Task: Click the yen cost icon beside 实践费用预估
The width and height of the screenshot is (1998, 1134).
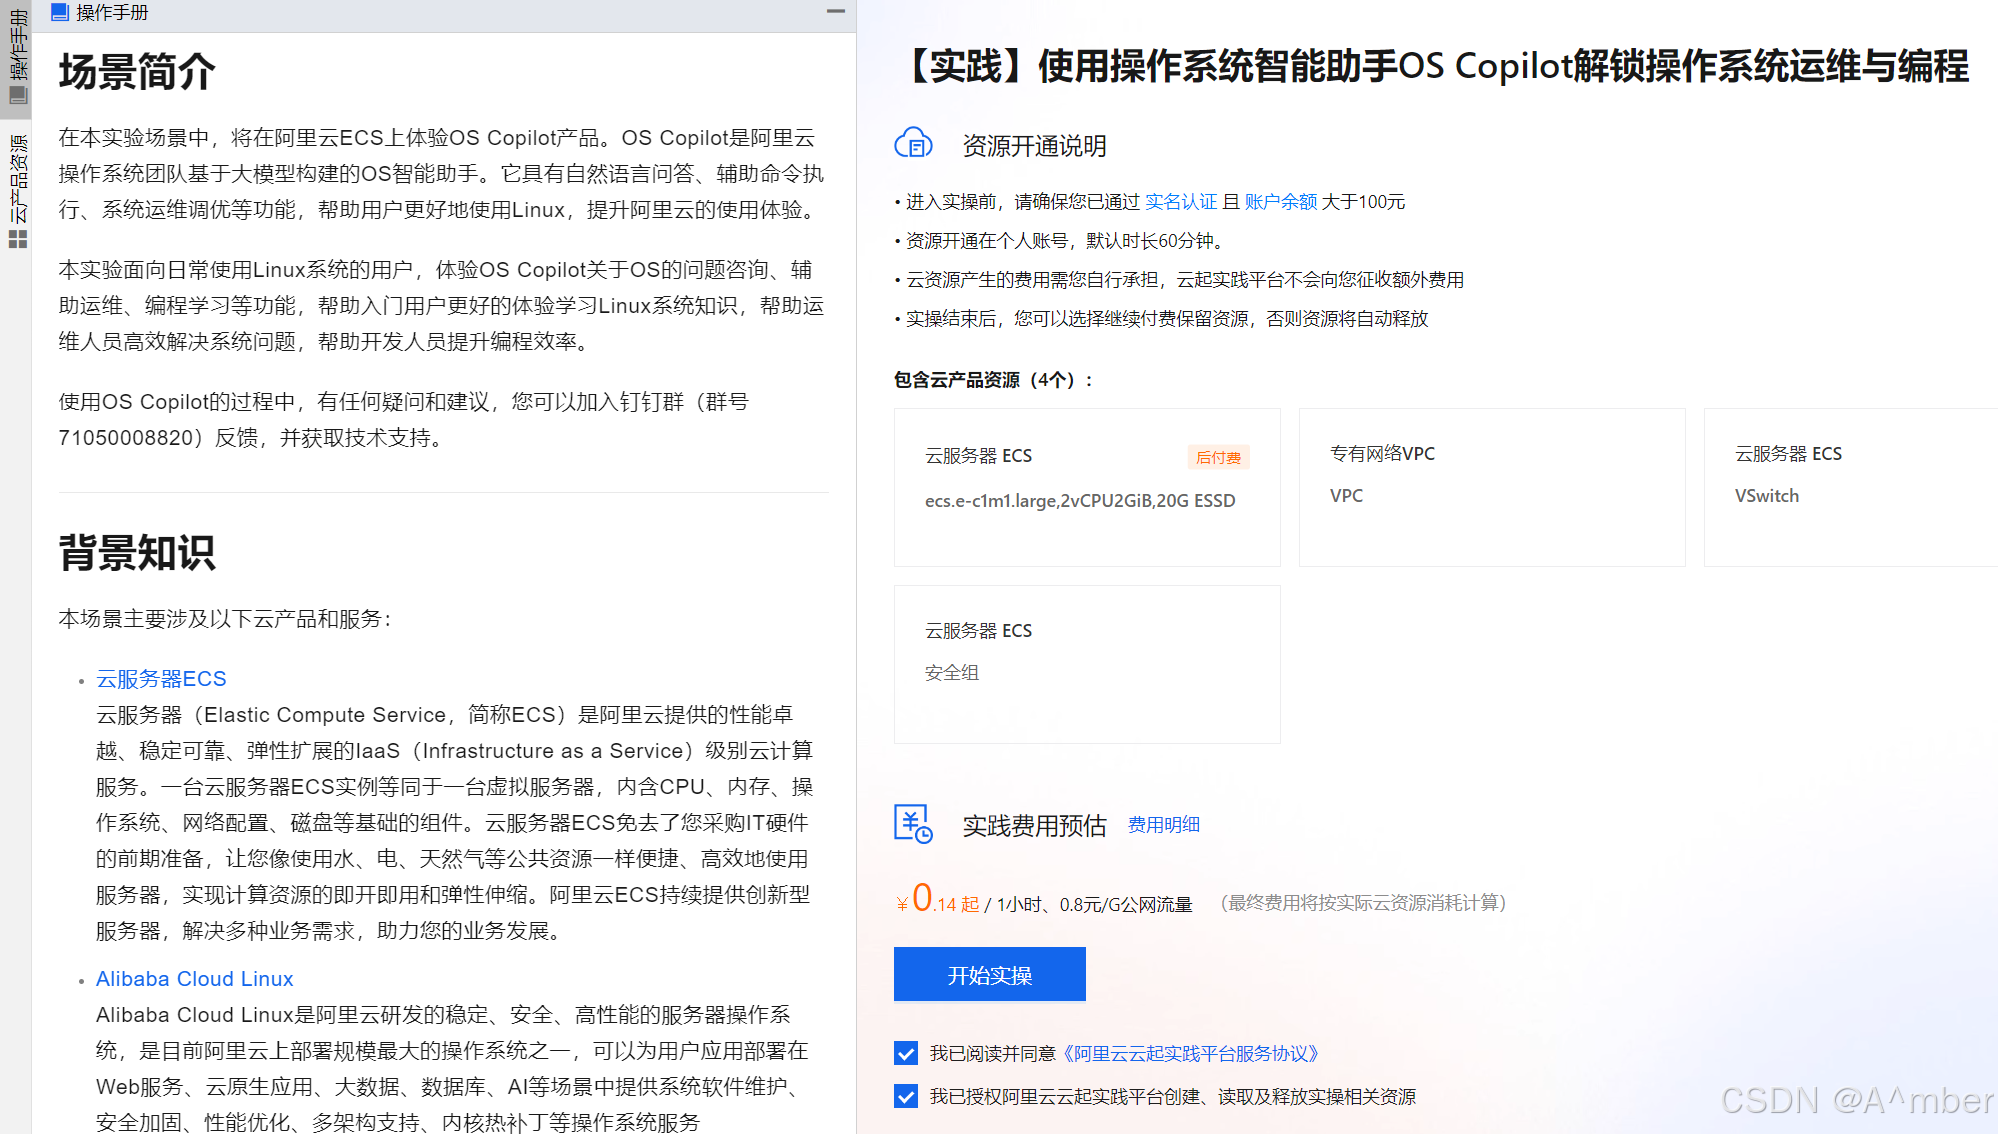Action: click(x=913, y=824)
